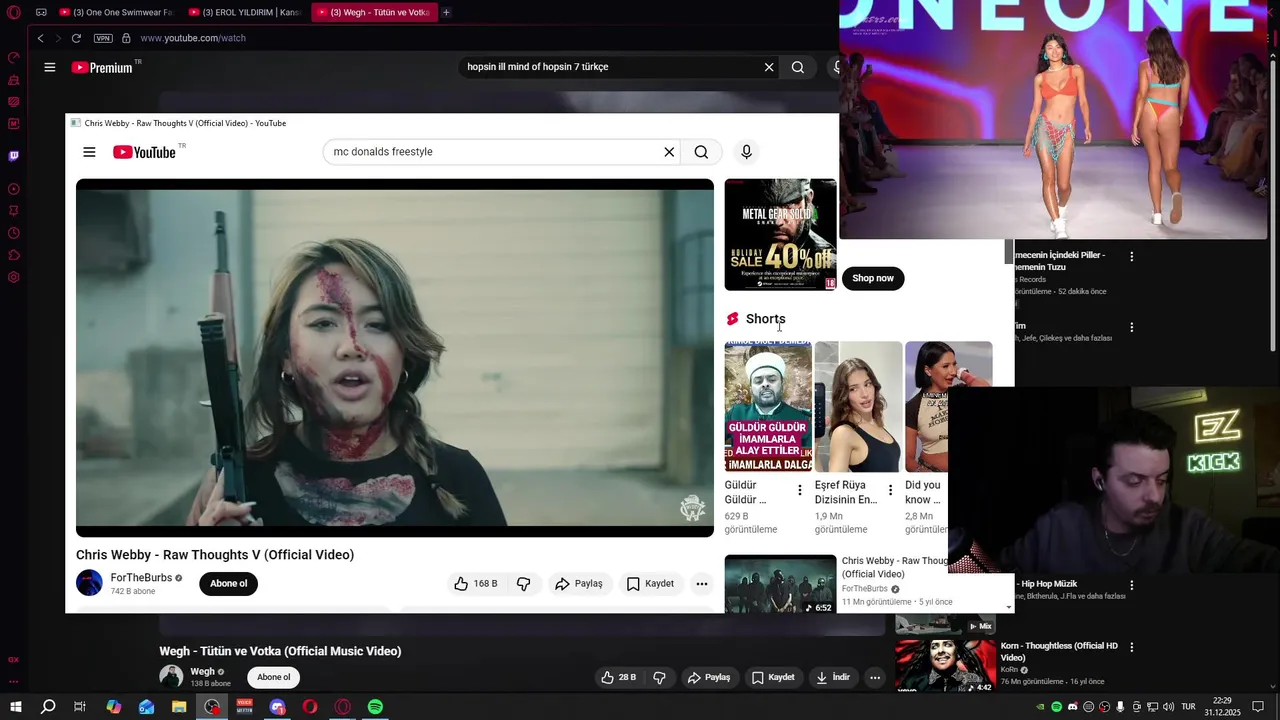Screen dimensions: 1280x720
Task: Reload the page in Opera browser
Action: (x=76, y=38)
